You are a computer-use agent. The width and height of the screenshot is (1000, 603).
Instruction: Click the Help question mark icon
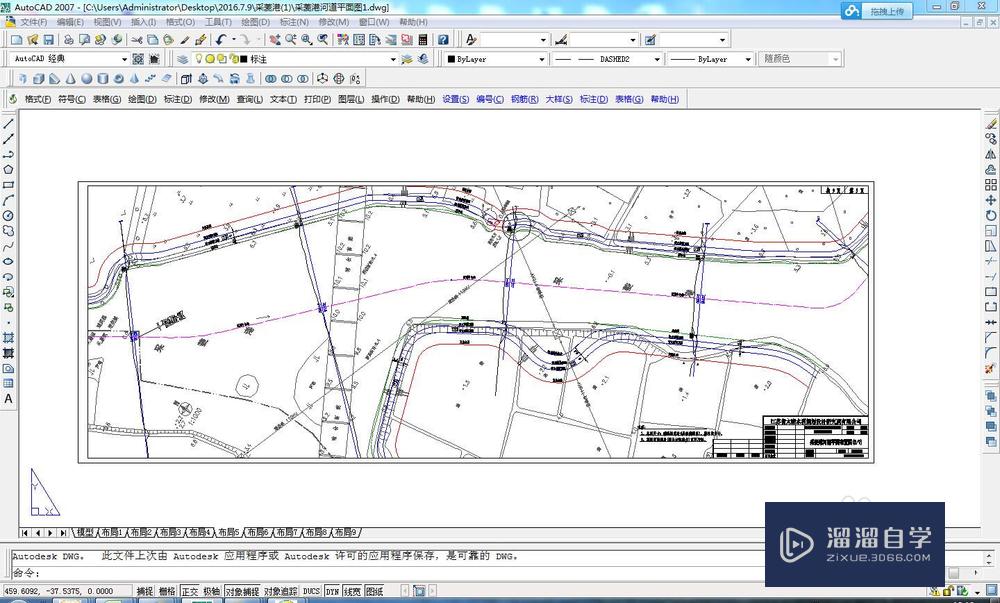pyautogui.click(x=441, y=40)
